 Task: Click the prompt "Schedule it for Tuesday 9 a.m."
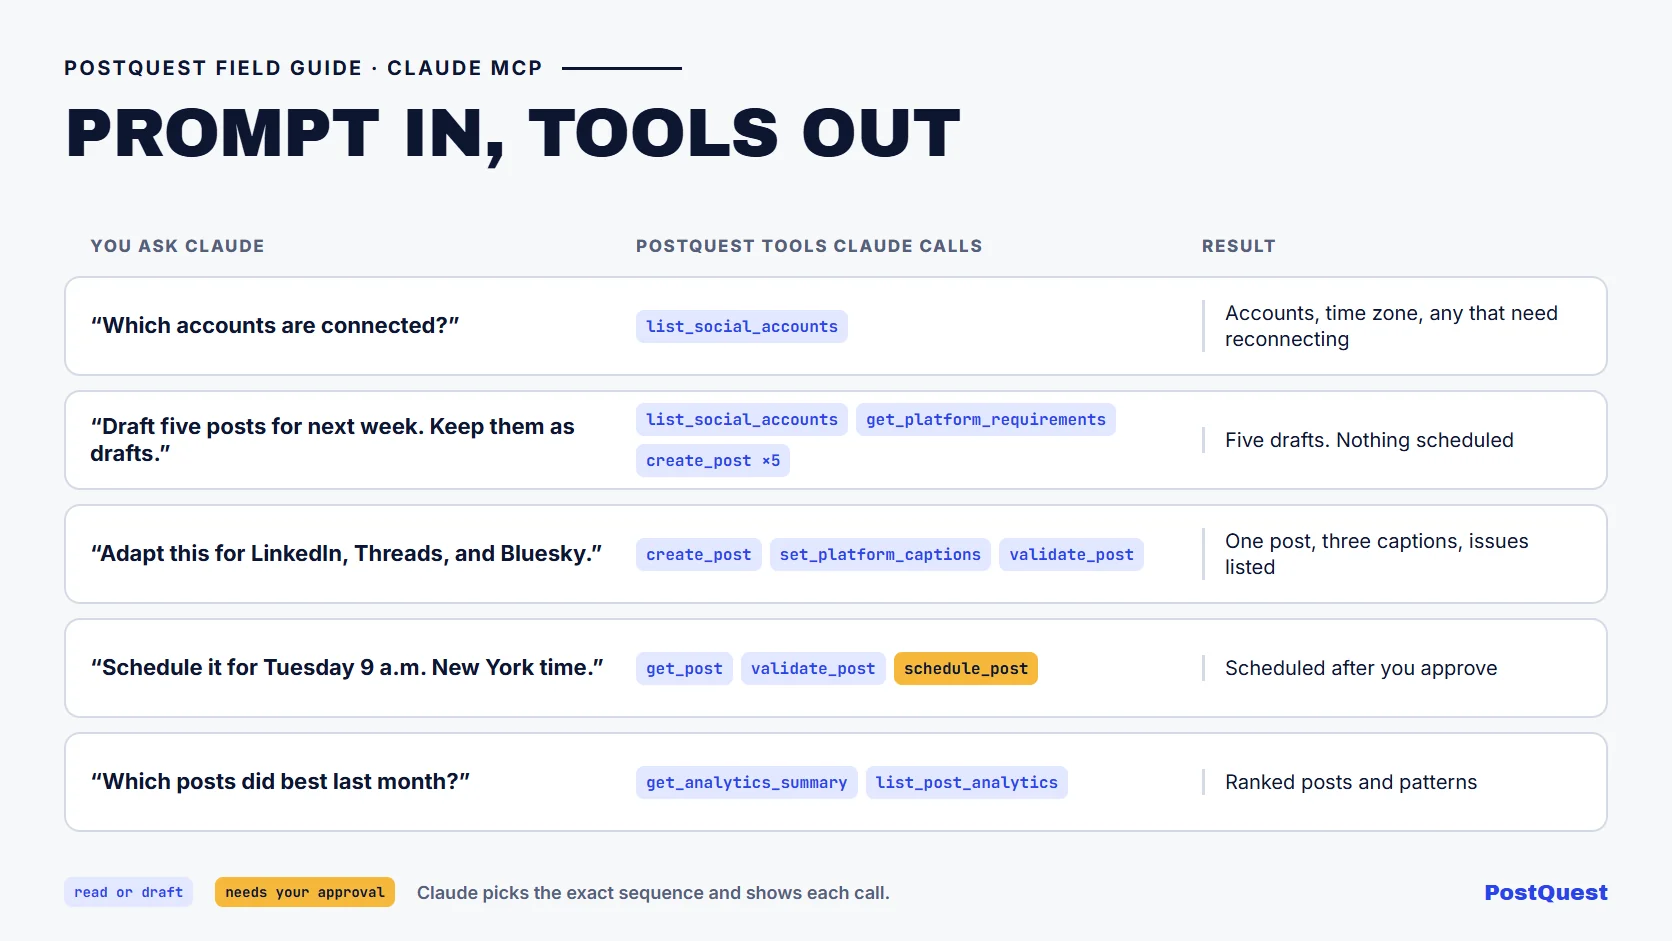click(x=347, y=668)
